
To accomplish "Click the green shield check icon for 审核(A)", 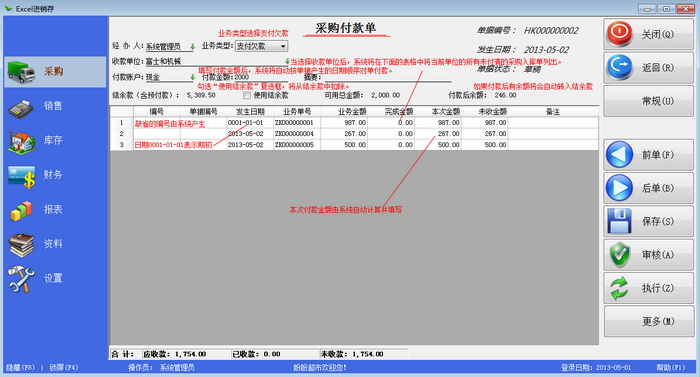I will [619, 255].
